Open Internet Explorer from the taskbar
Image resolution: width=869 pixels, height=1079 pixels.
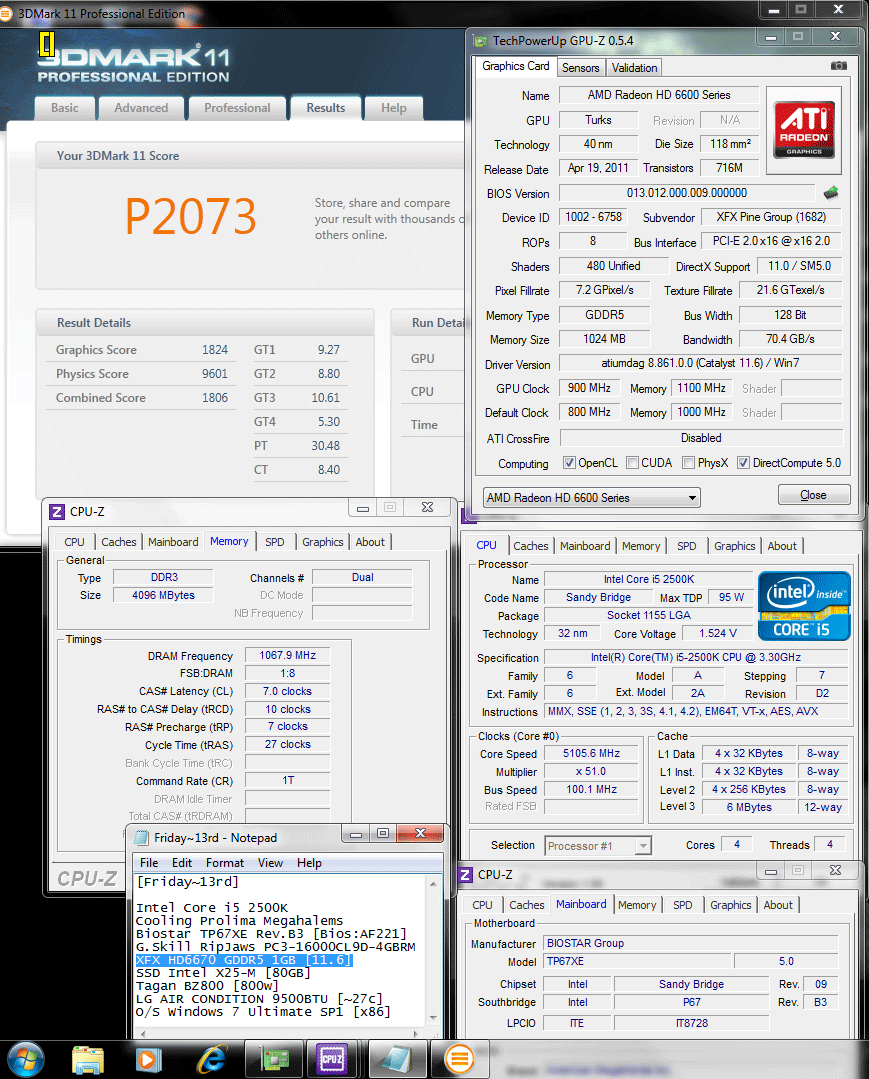point(212,1060)
